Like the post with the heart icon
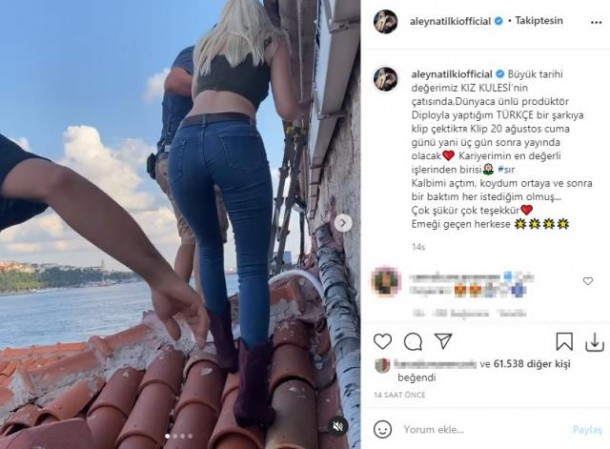 point(382,342)
